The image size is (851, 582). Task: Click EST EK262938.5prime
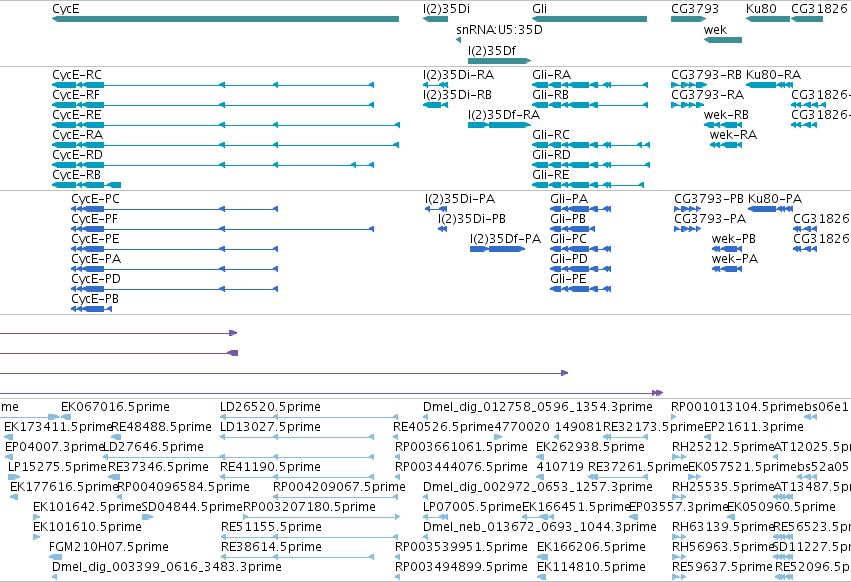[539, 457]
